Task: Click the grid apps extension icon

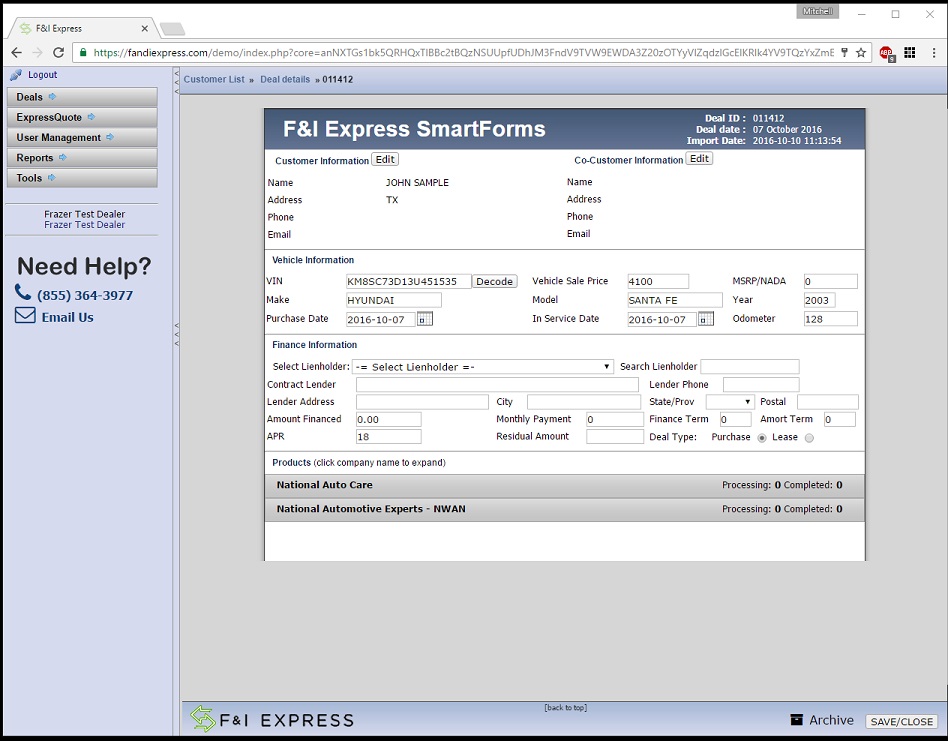Action: 909,53
